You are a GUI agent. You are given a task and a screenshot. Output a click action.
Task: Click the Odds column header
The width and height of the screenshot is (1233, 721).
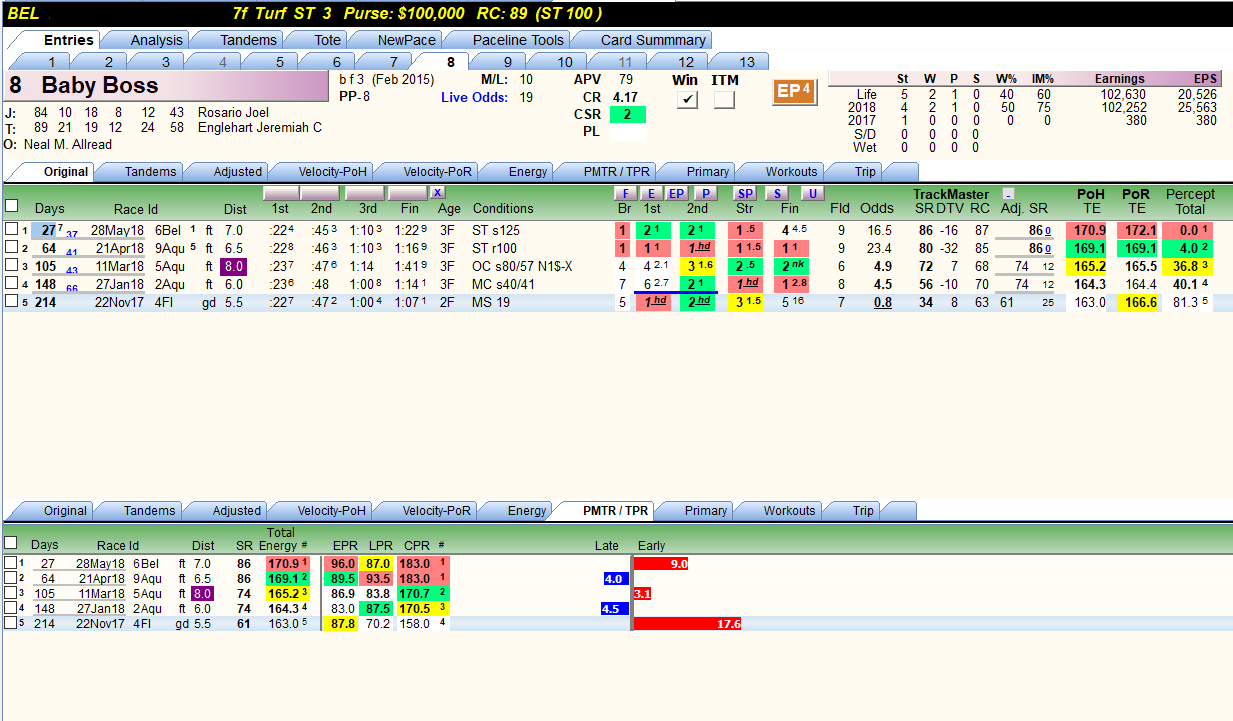[877, 209]
